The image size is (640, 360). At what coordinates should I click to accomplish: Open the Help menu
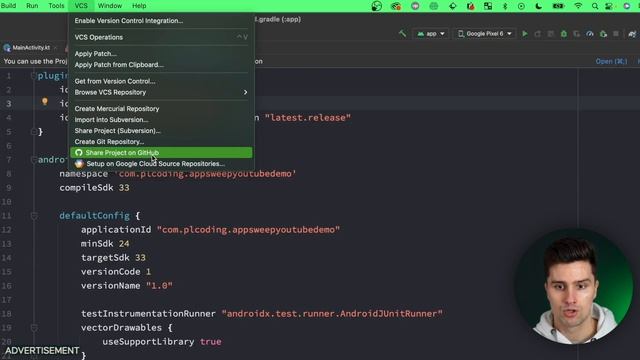[x=139, y=6]
